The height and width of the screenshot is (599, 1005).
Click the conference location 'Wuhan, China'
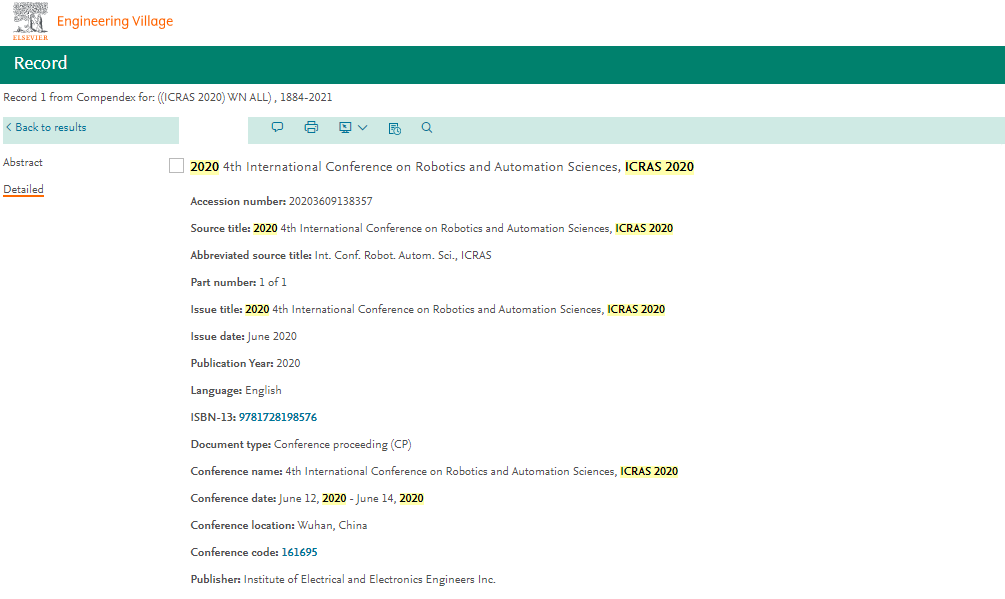[332, 525]
